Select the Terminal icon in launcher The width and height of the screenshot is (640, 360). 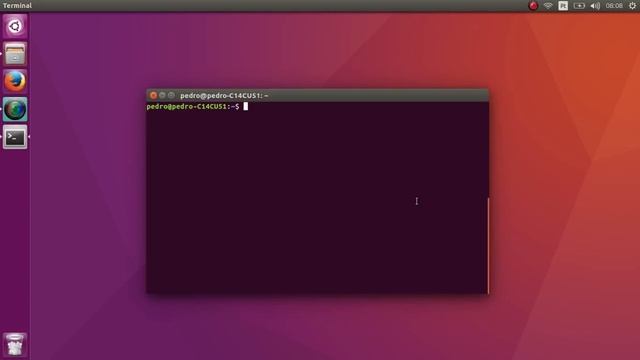click(x=15, y=137)
